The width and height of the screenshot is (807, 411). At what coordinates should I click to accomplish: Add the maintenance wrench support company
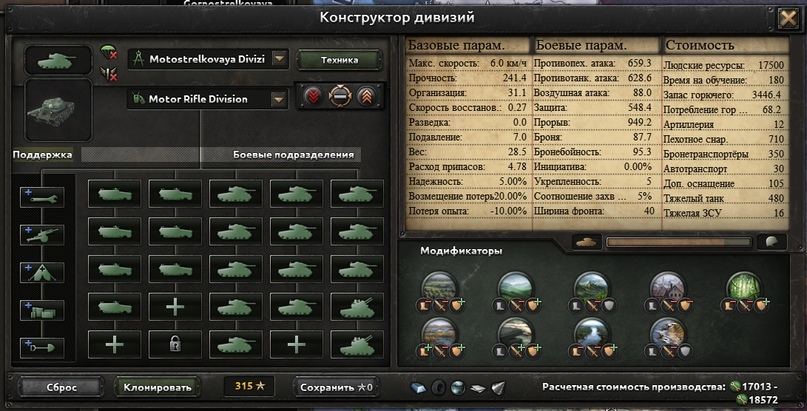(42, 197)
